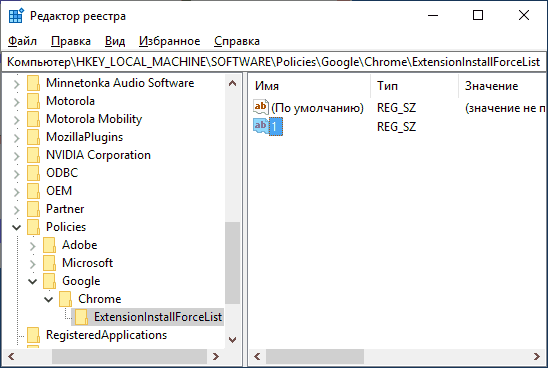Select the Policies folder icon
Screen dimensions: 548x368
pyautogui.click(x=34, y=227)
